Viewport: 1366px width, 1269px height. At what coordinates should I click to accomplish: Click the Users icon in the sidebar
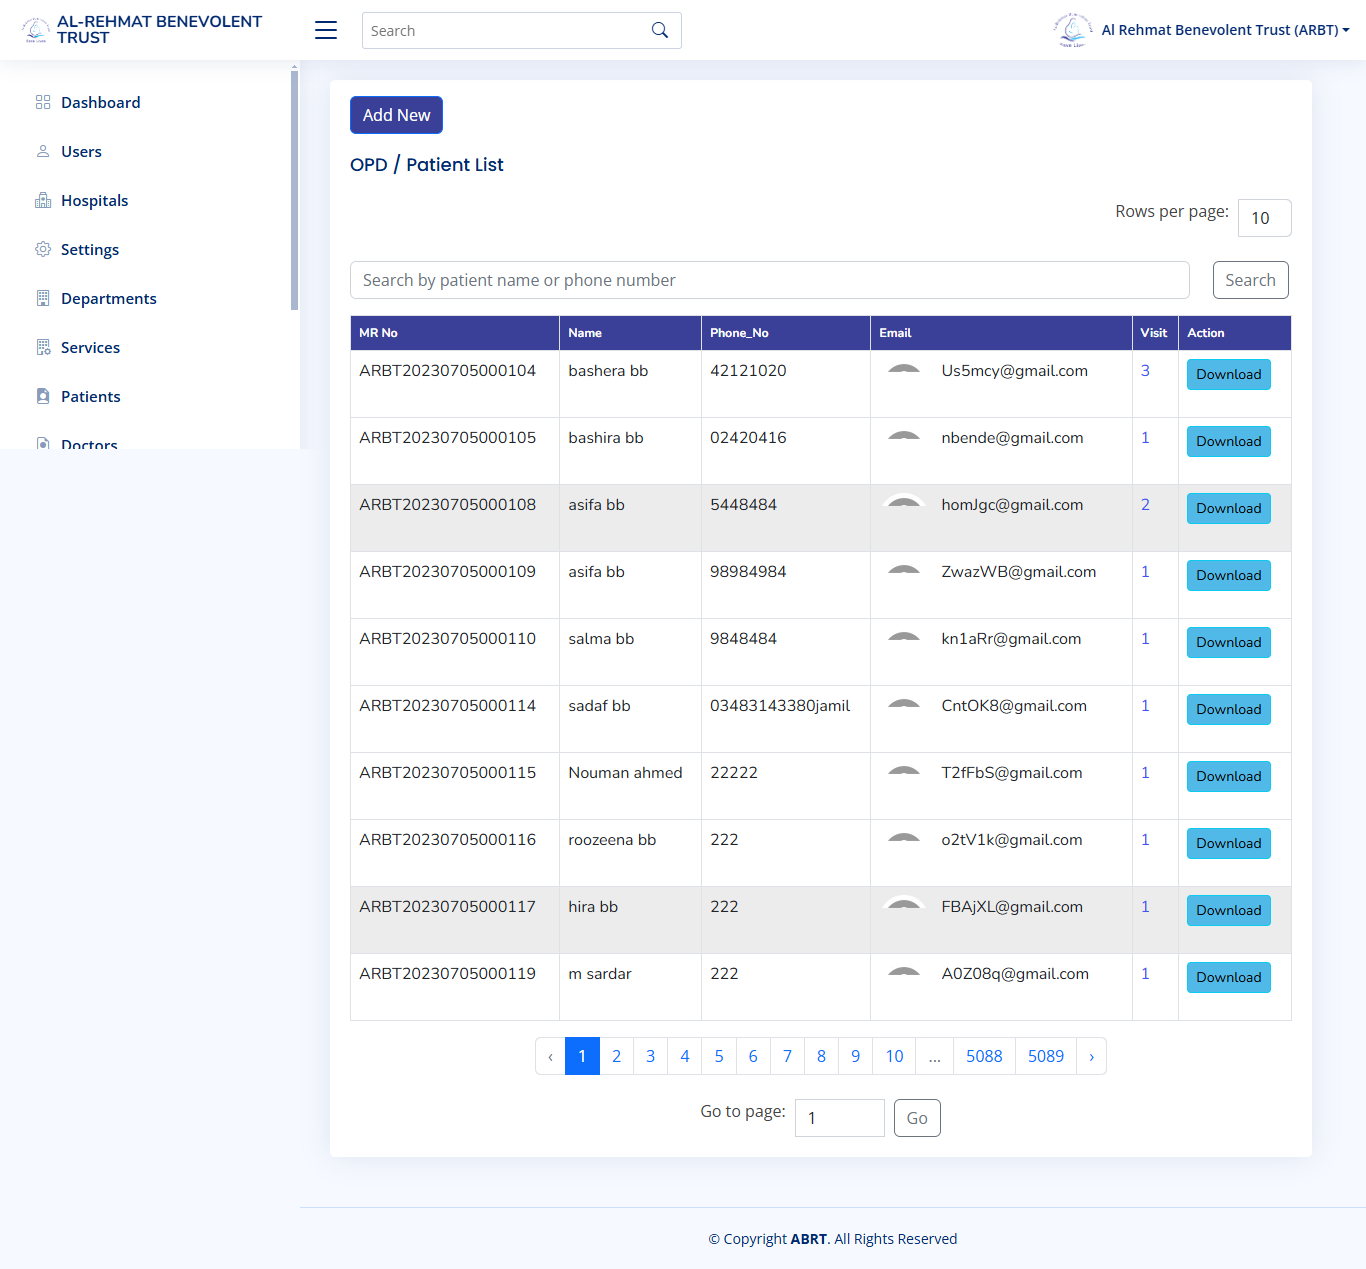click(42, 151)
